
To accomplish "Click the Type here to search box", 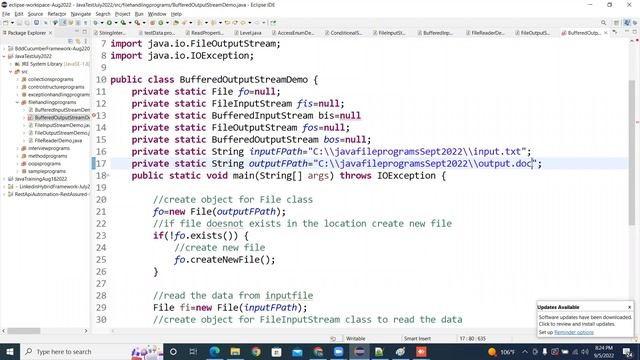I will click(91, 351).
